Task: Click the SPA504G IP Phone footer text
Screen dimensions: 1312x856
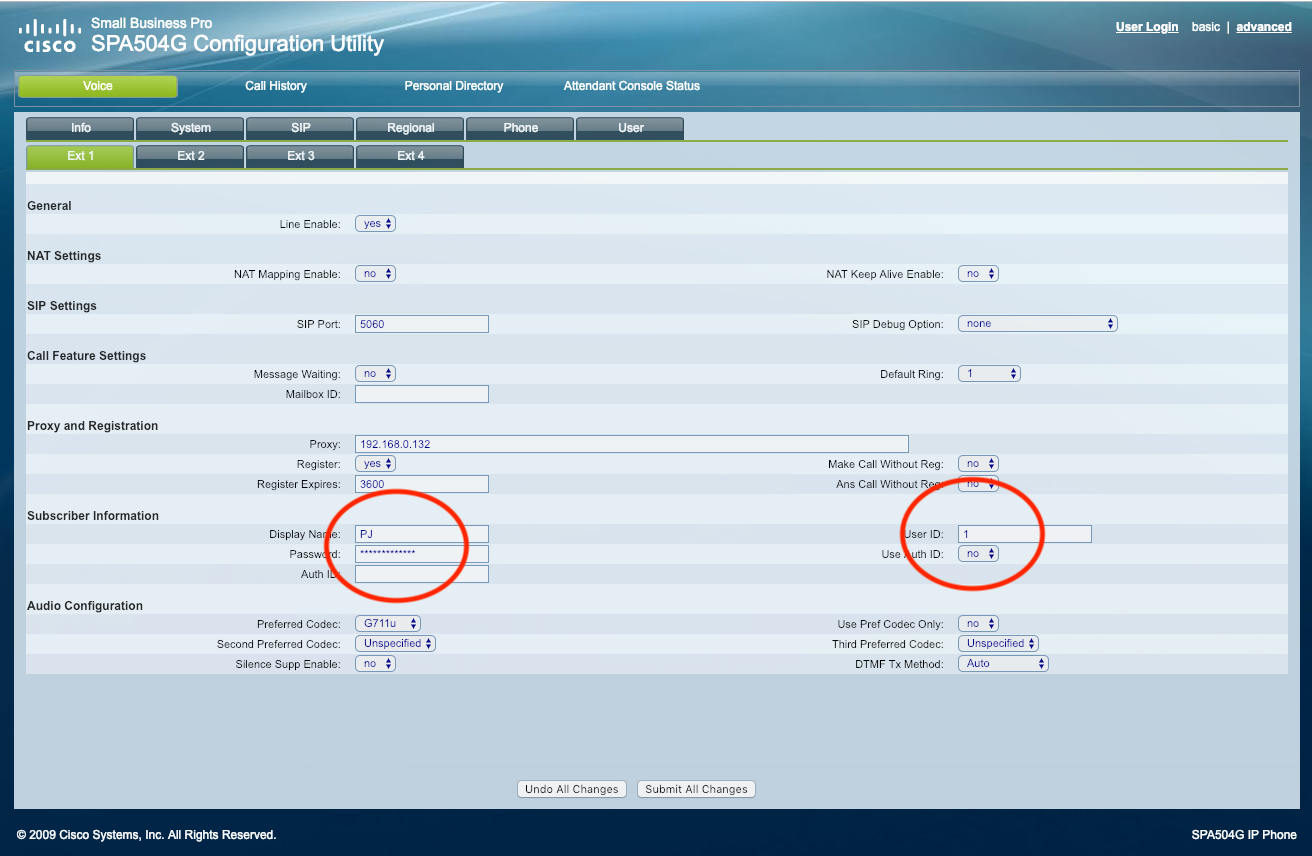Action: (x=1244, y=835)
